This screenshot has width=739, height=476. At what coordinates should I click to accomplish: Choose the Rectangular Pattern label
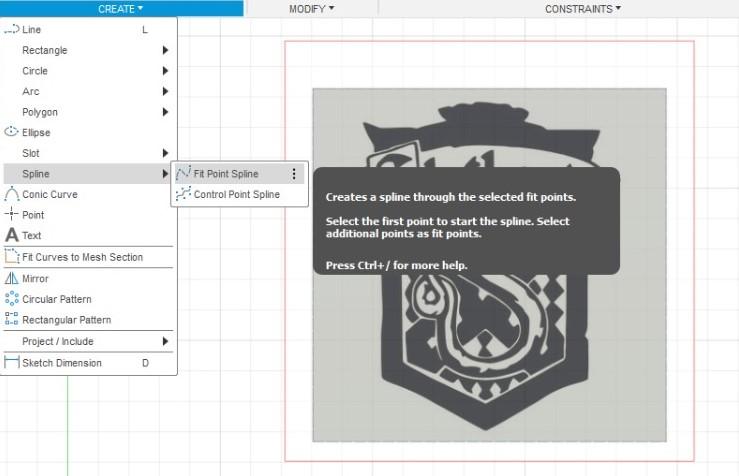point(67,320)
